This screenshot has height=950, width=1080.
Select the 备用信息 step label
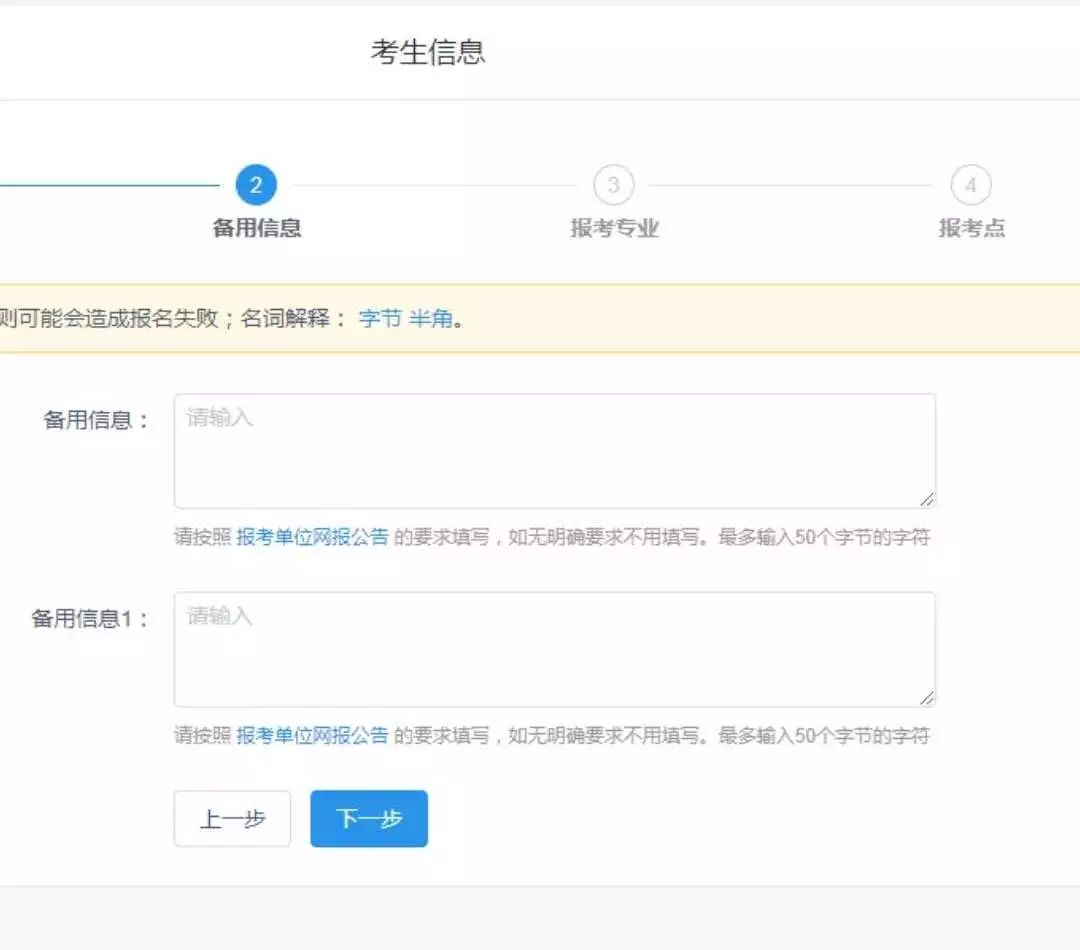point(257,228)
